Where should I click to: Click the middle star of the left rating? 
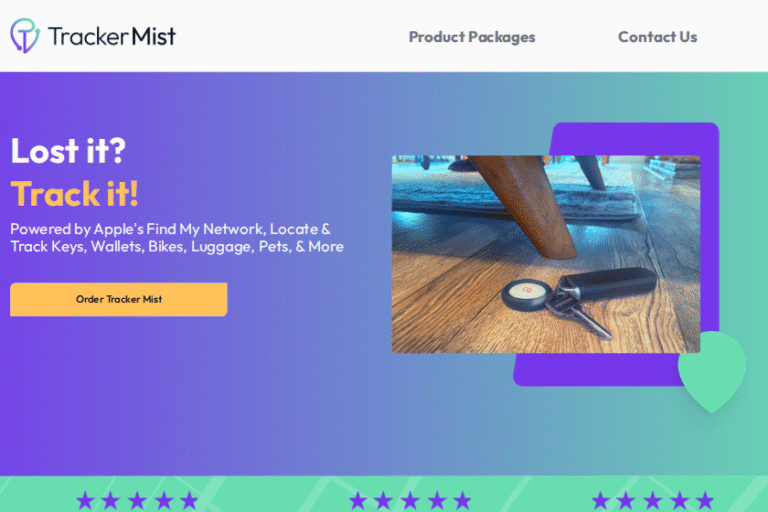(x=137, y=501)
